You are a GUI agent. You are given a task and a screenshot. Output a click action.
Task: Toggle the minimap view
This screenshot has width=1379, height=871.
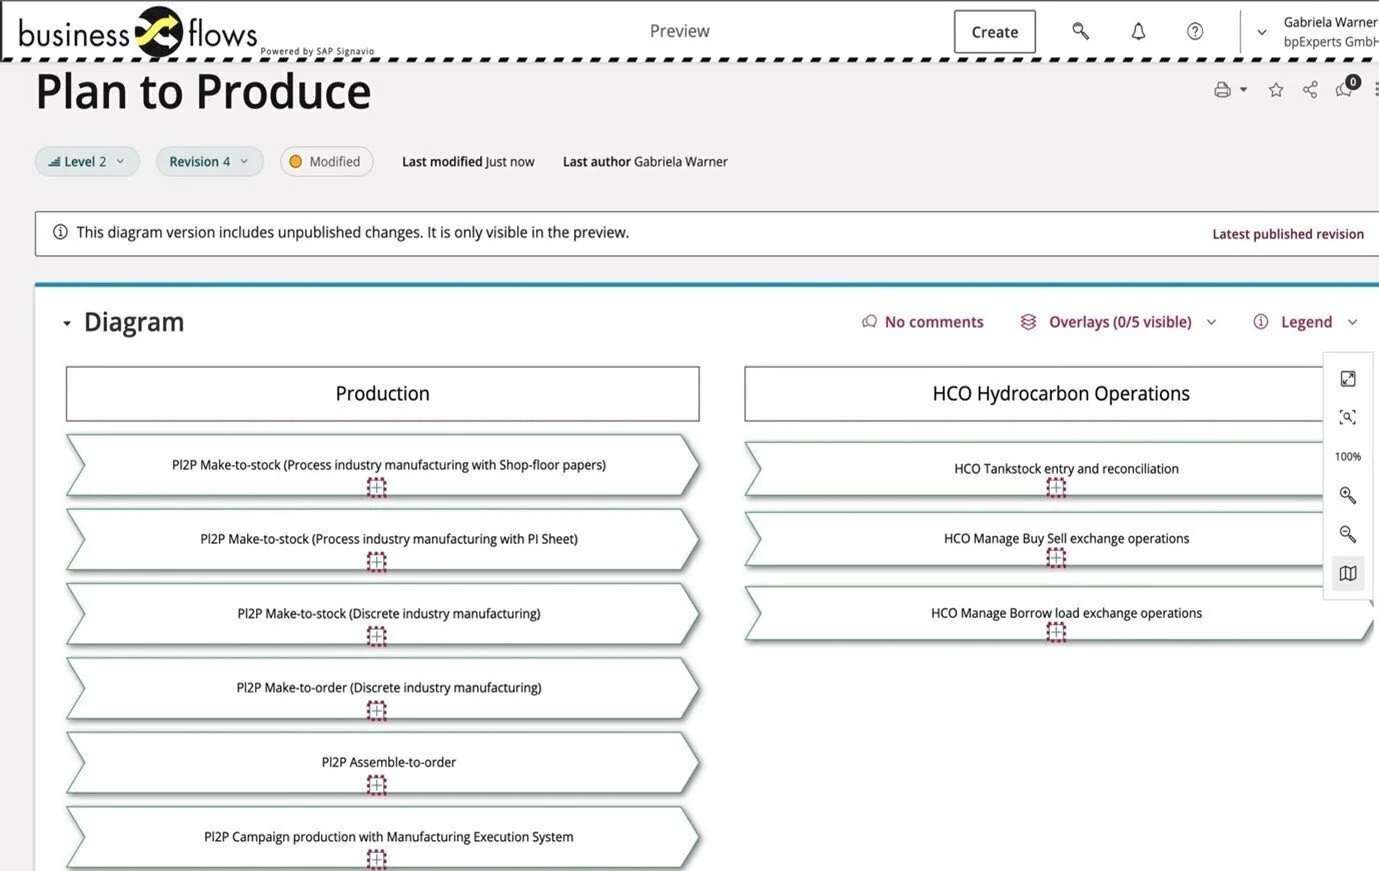(1347, 573)
